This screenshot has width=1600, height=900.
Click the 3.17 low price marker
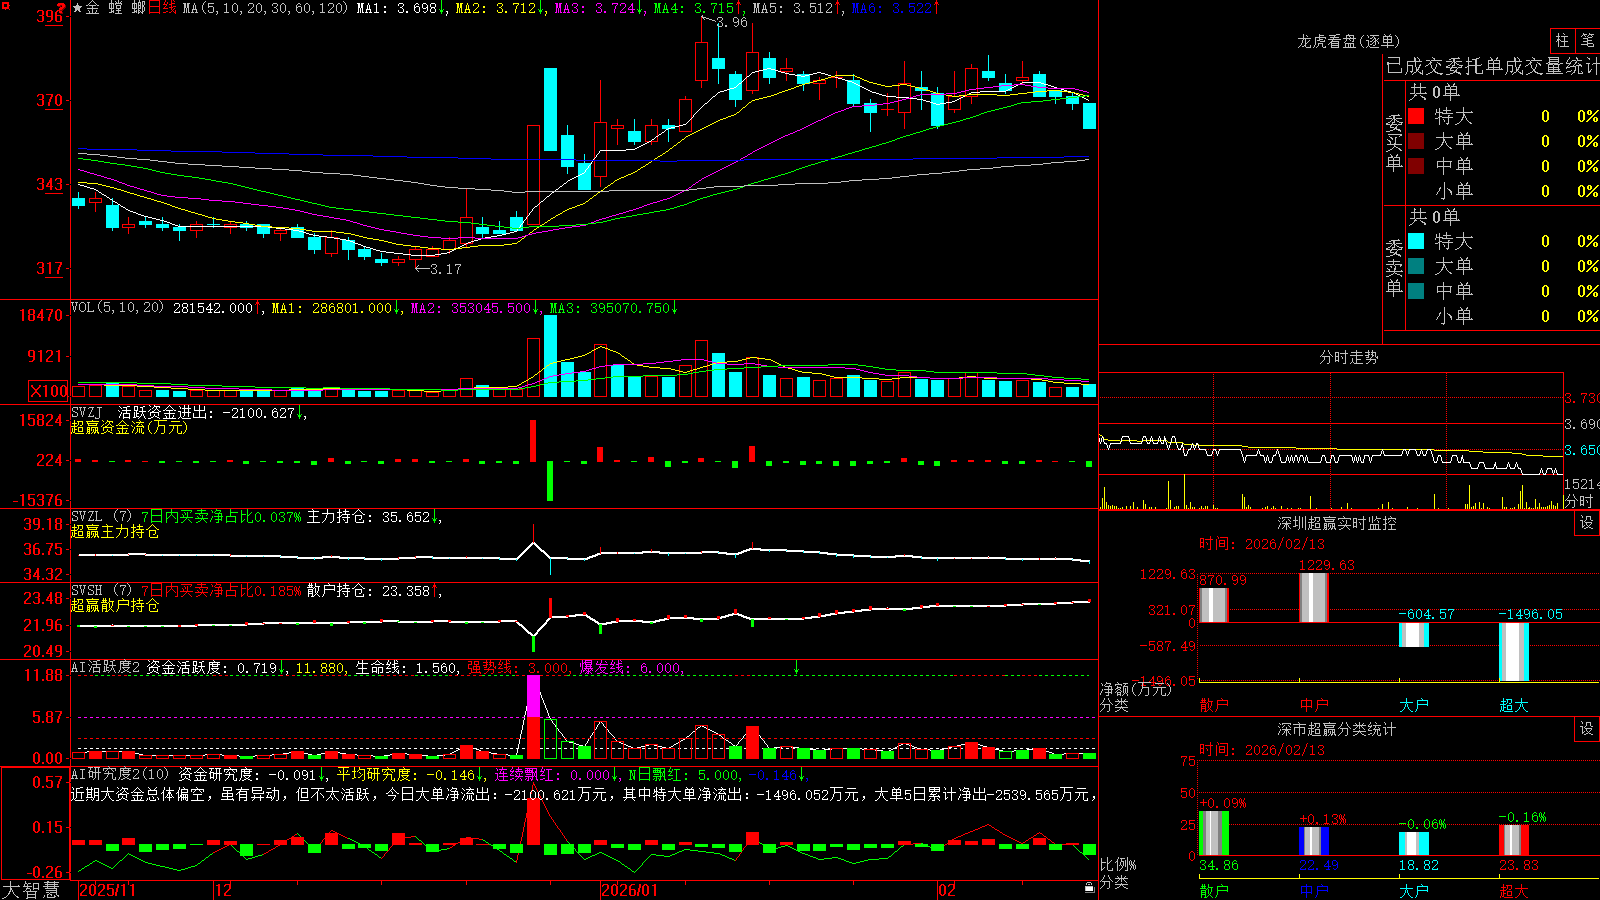point(446,268)
